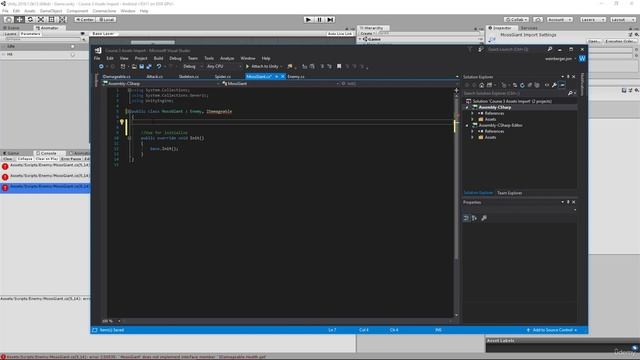Click Solution Explorer Refresh icon
This screenshot has height=360, width=640.
[x=522, y=85]
